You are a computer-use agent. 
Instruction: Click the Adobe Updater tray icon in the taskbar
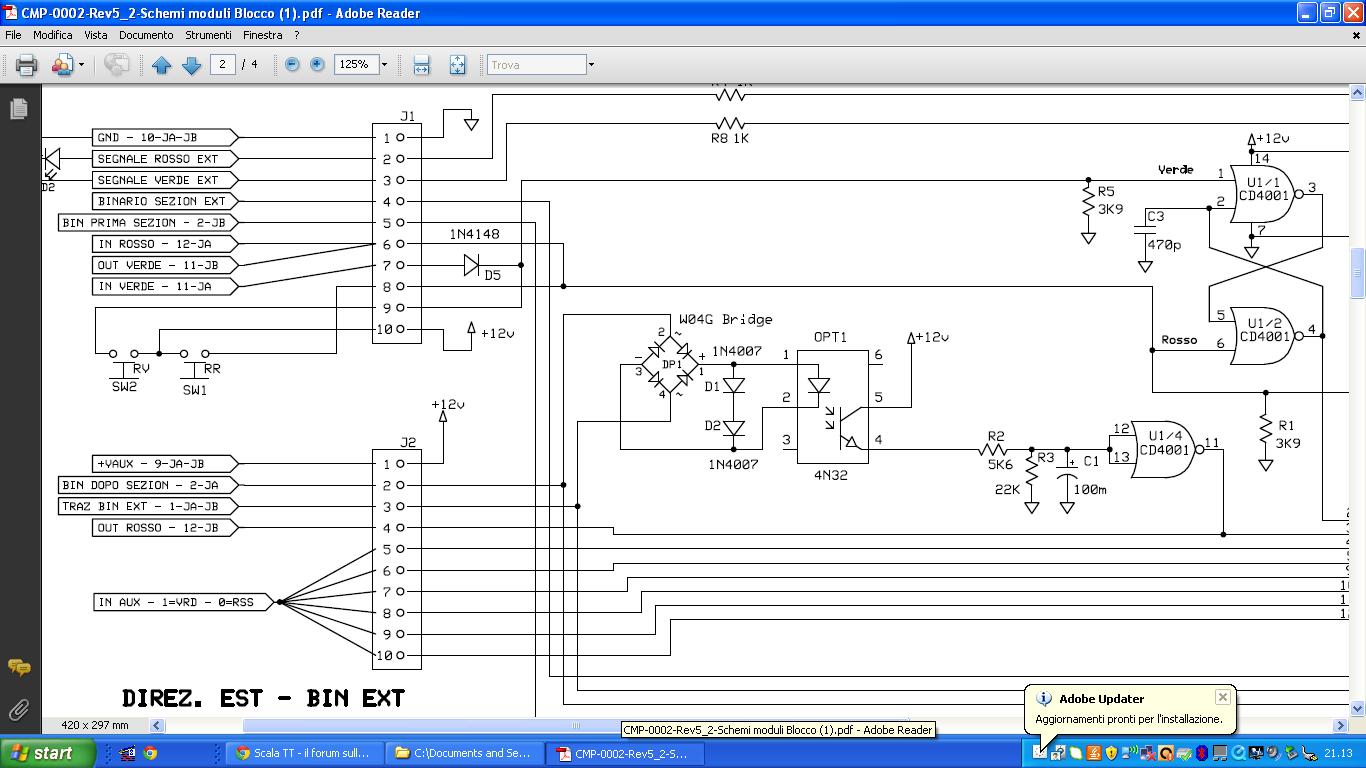coord(1040,754)
